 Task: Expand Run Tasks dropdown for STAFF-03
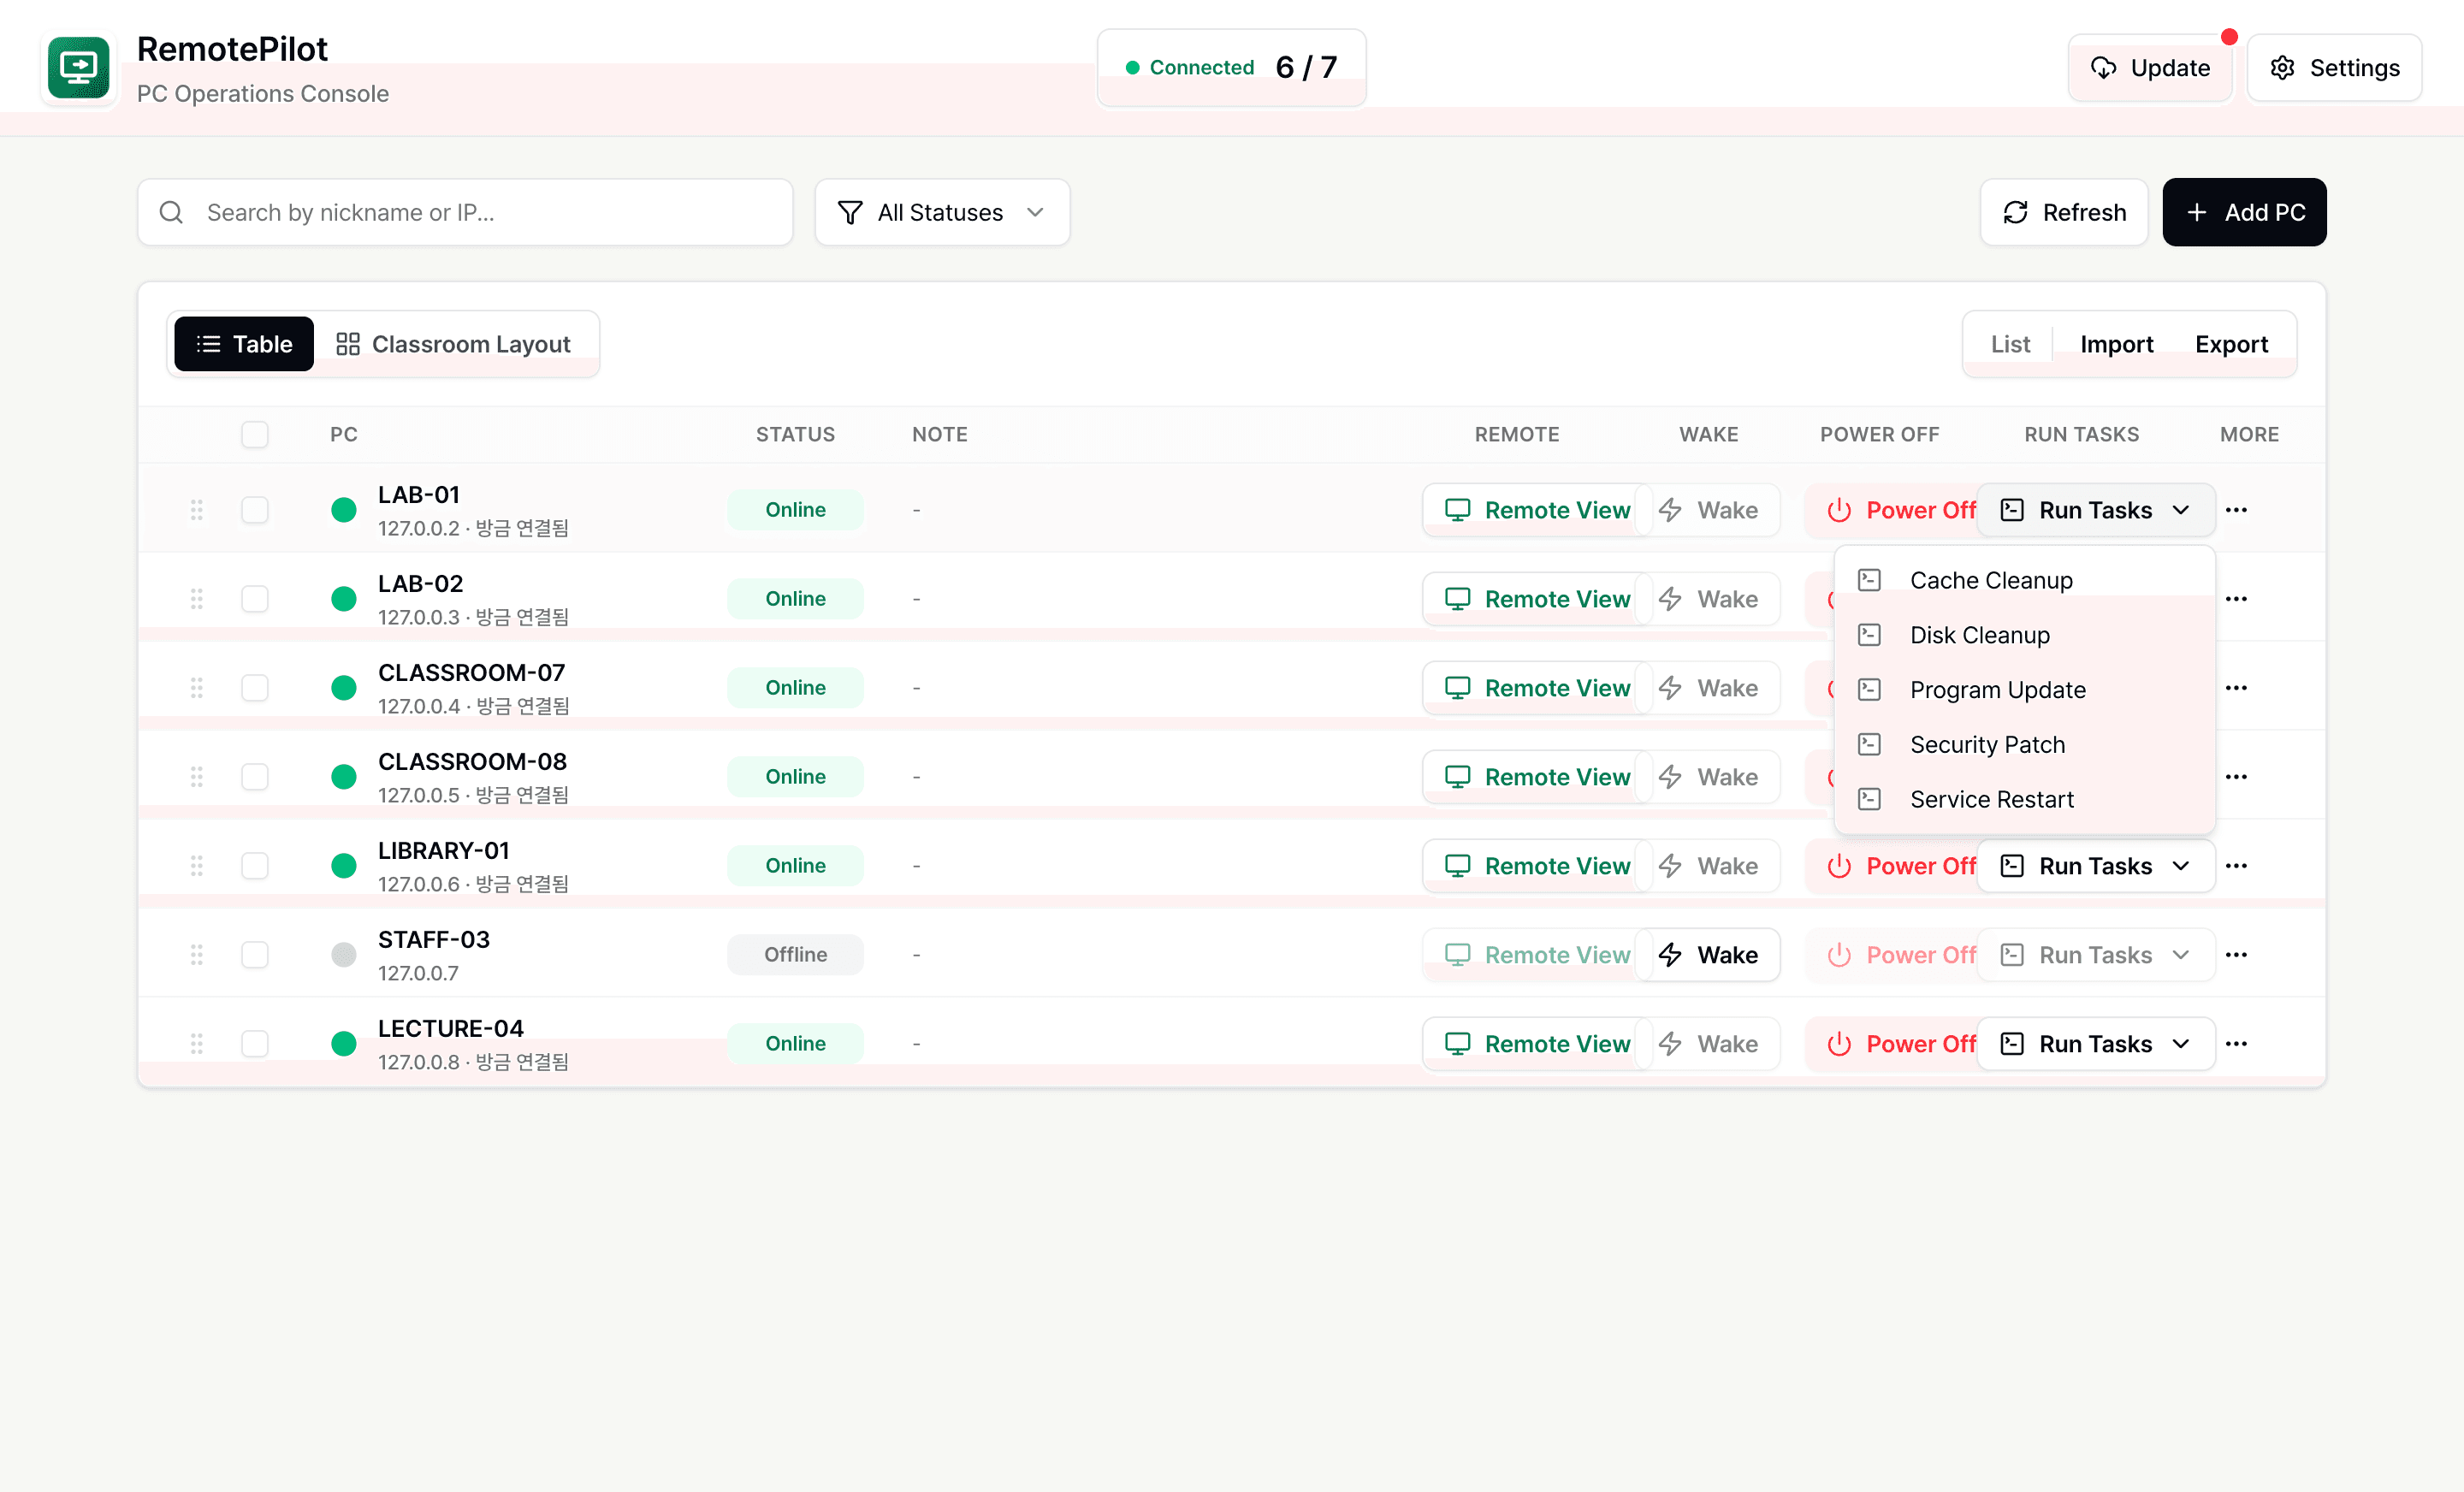coord(2096,955)
